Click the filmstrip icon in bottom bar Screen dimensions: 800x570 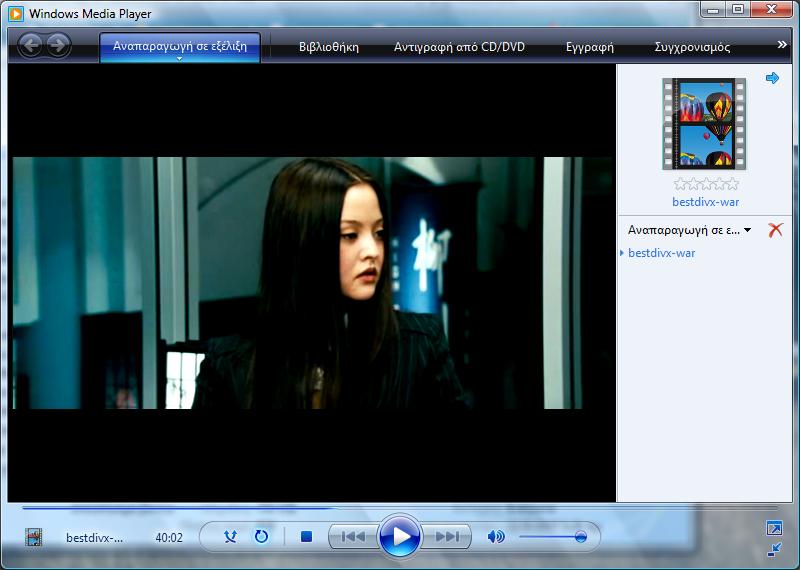click(34, 537)
